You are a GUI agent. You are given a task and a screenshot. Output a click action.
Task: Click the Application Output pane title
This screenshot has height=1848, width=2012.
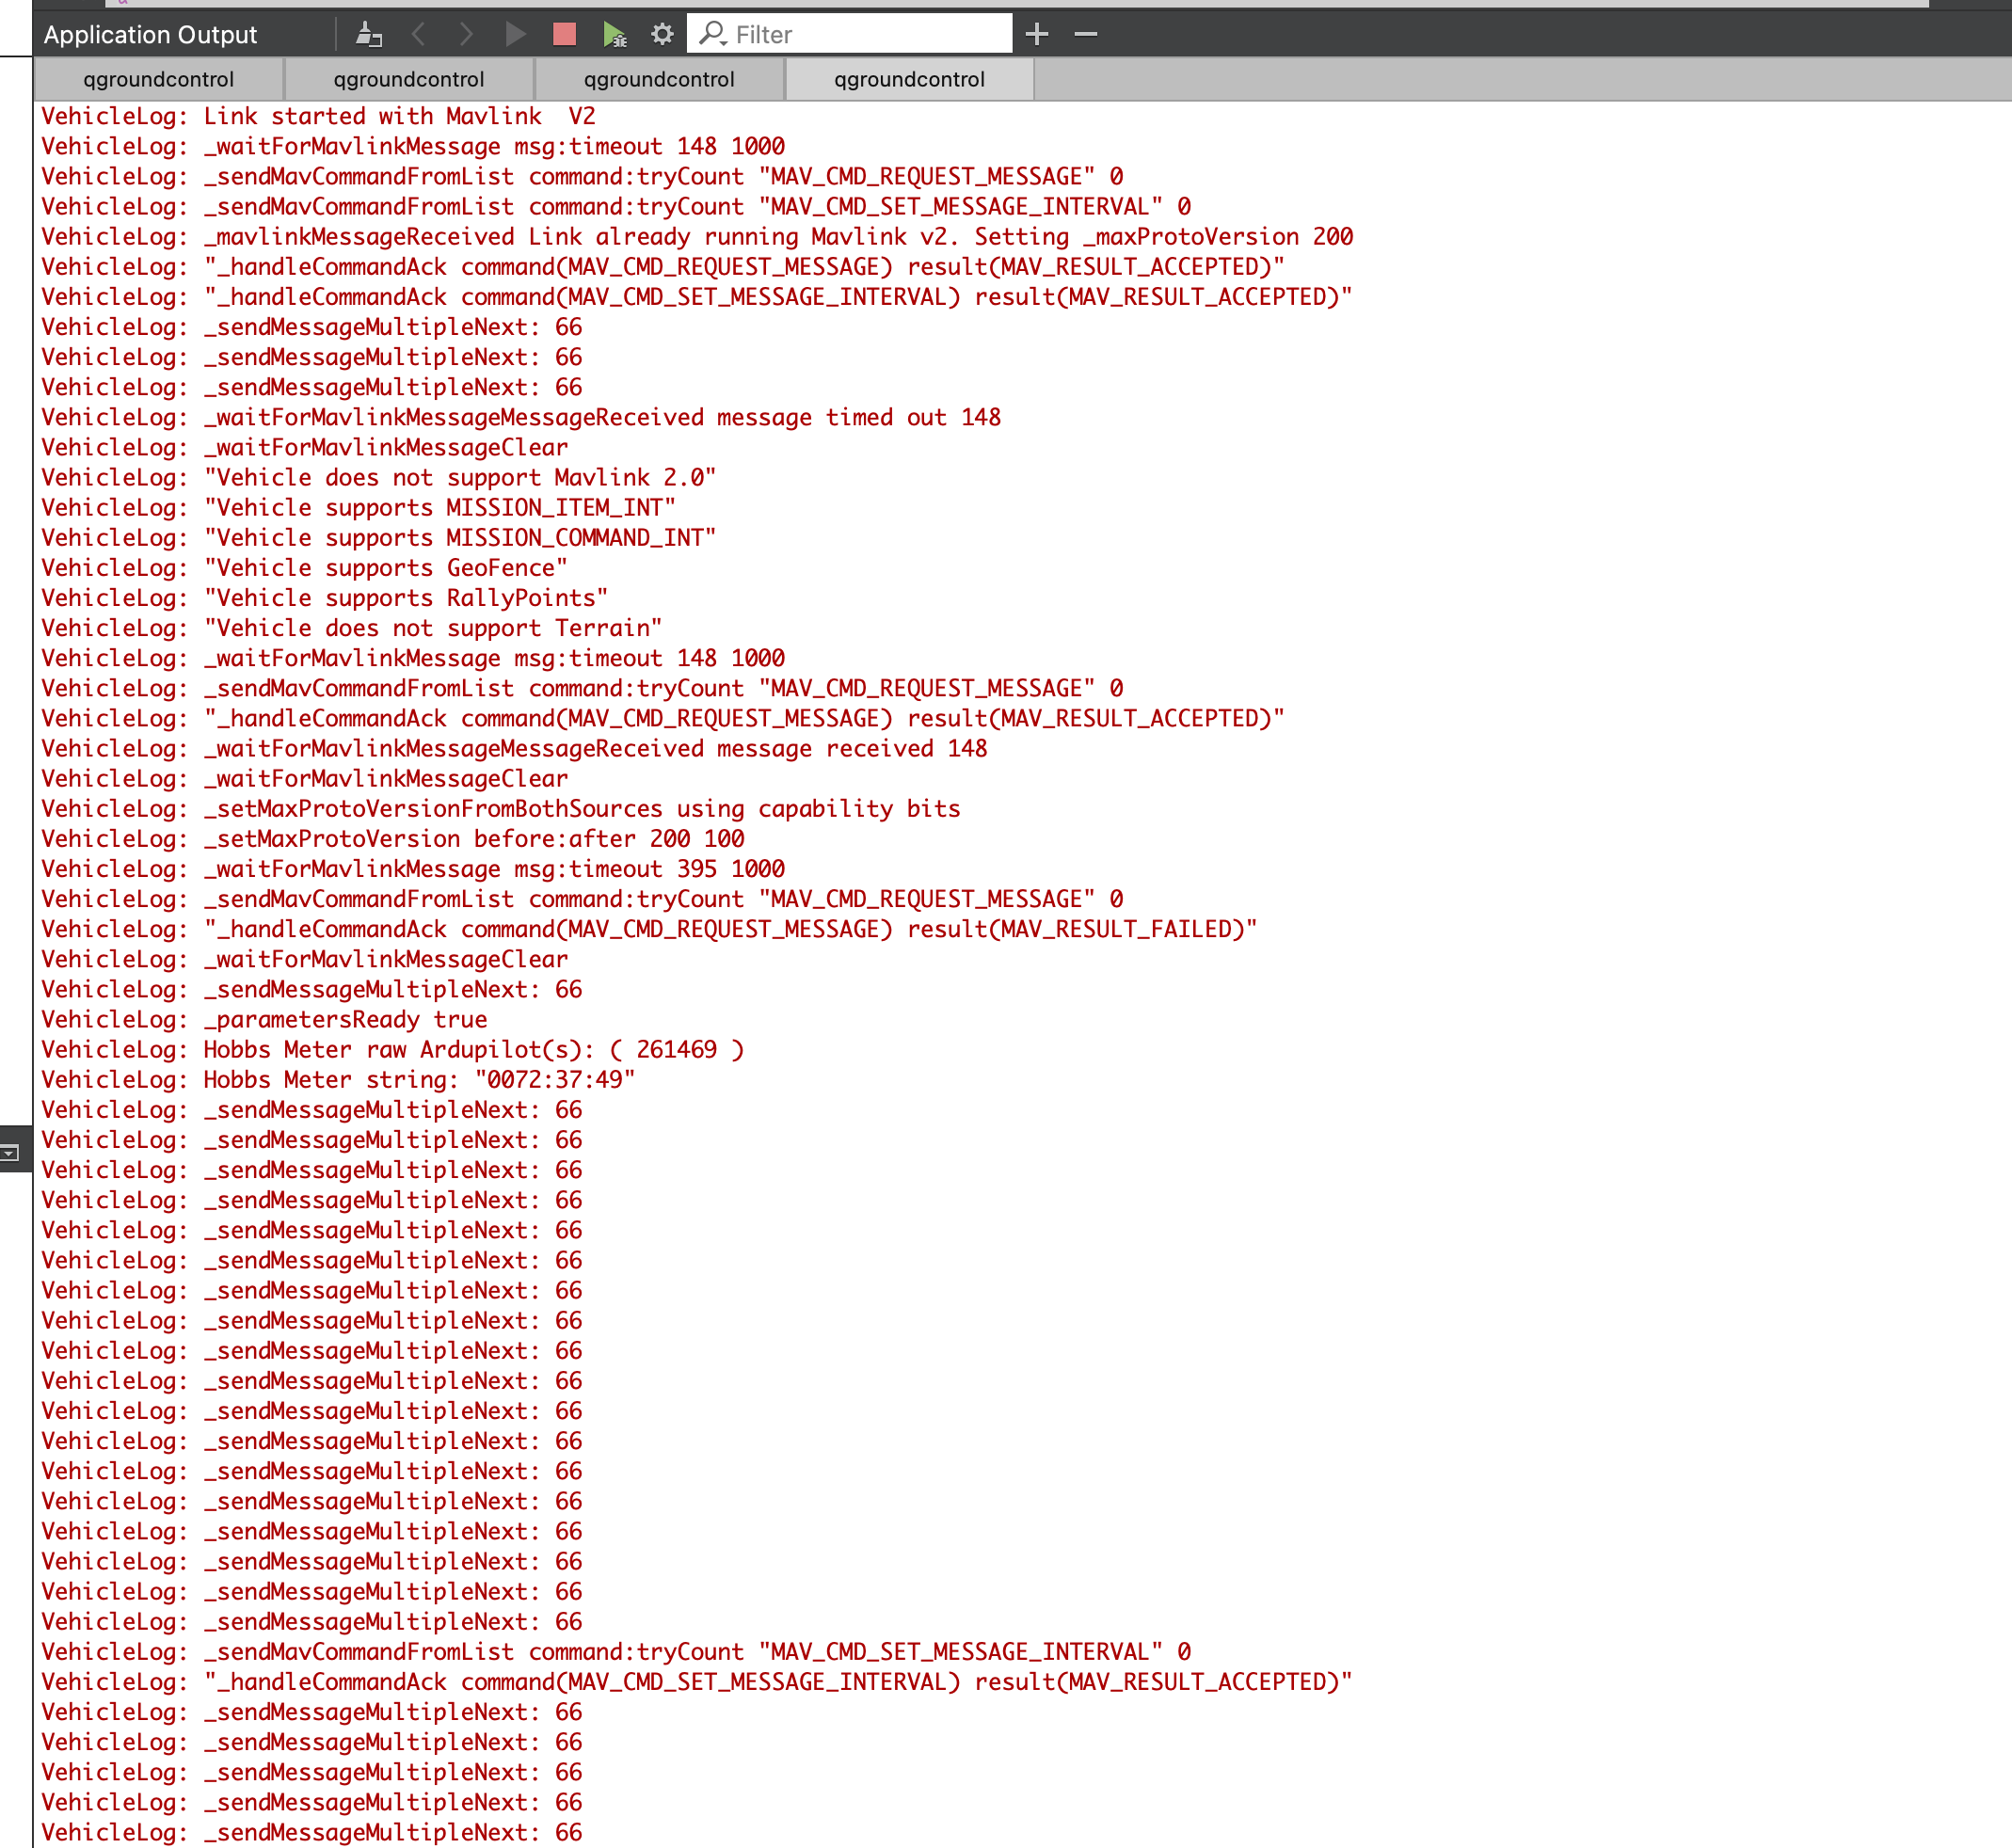pyautogui.click(x=150, y=33)
